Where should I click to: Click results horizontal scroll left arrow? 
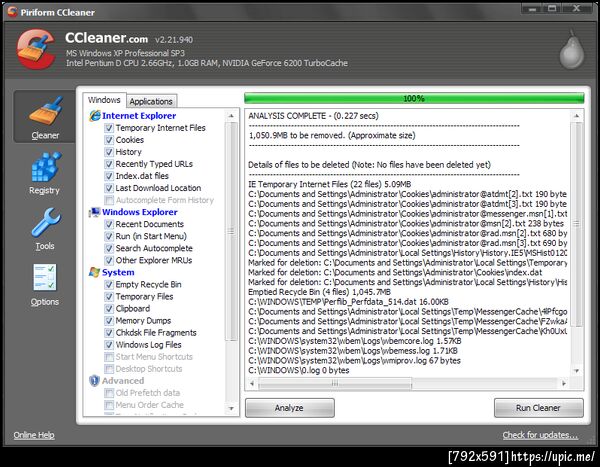point(252,383)
